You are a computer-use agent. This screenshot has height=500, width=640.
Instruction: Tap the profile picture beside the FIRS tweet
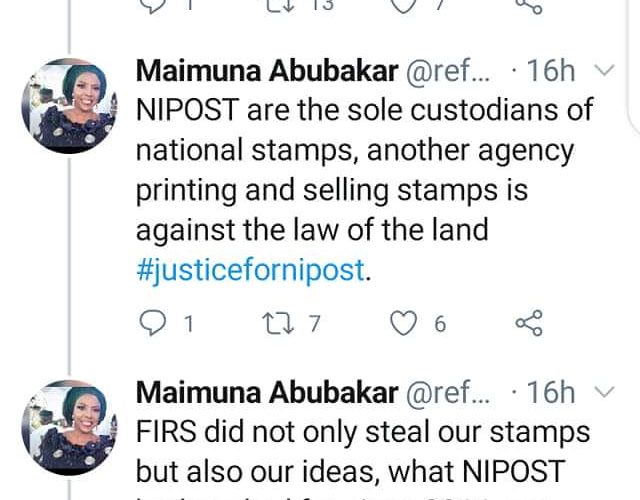pyautogui.click(x=65, y=422)
